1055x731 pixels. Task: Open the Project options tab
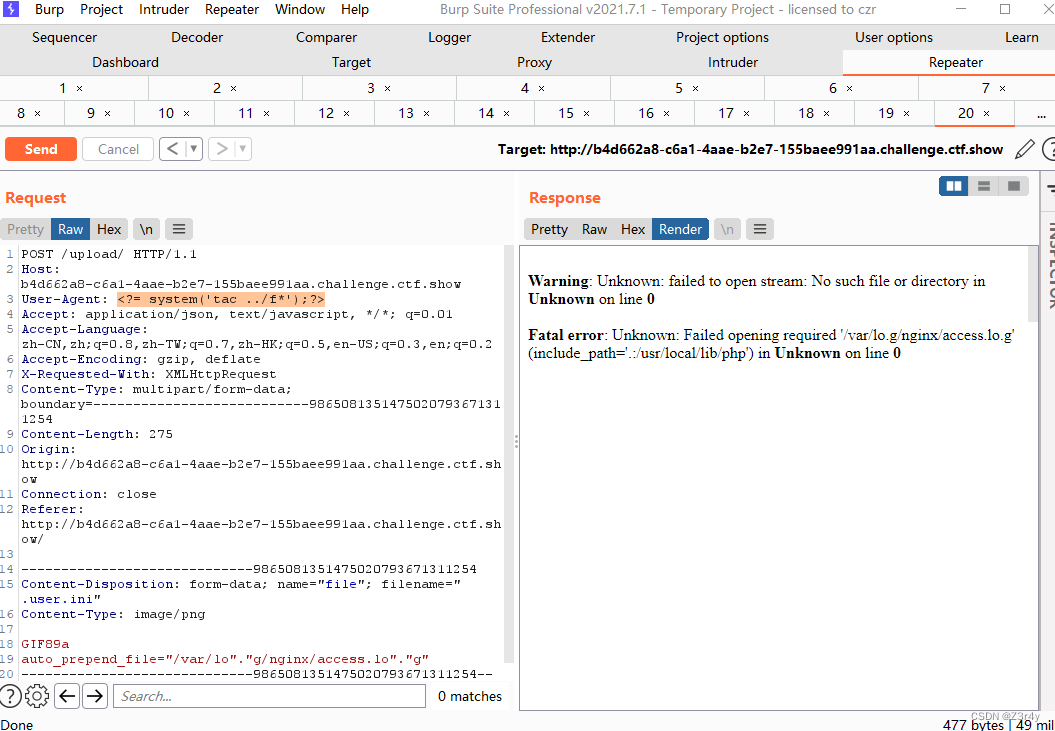point(723,38)
